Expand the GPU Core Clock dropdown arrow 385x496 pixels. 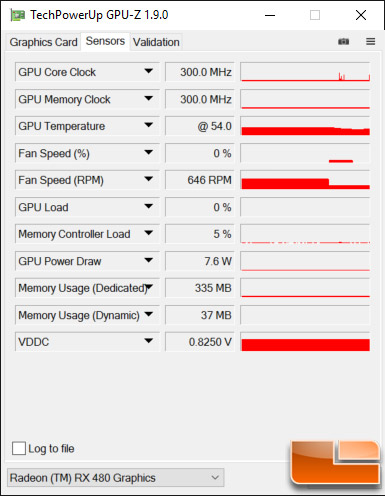[x=149, y=71]
